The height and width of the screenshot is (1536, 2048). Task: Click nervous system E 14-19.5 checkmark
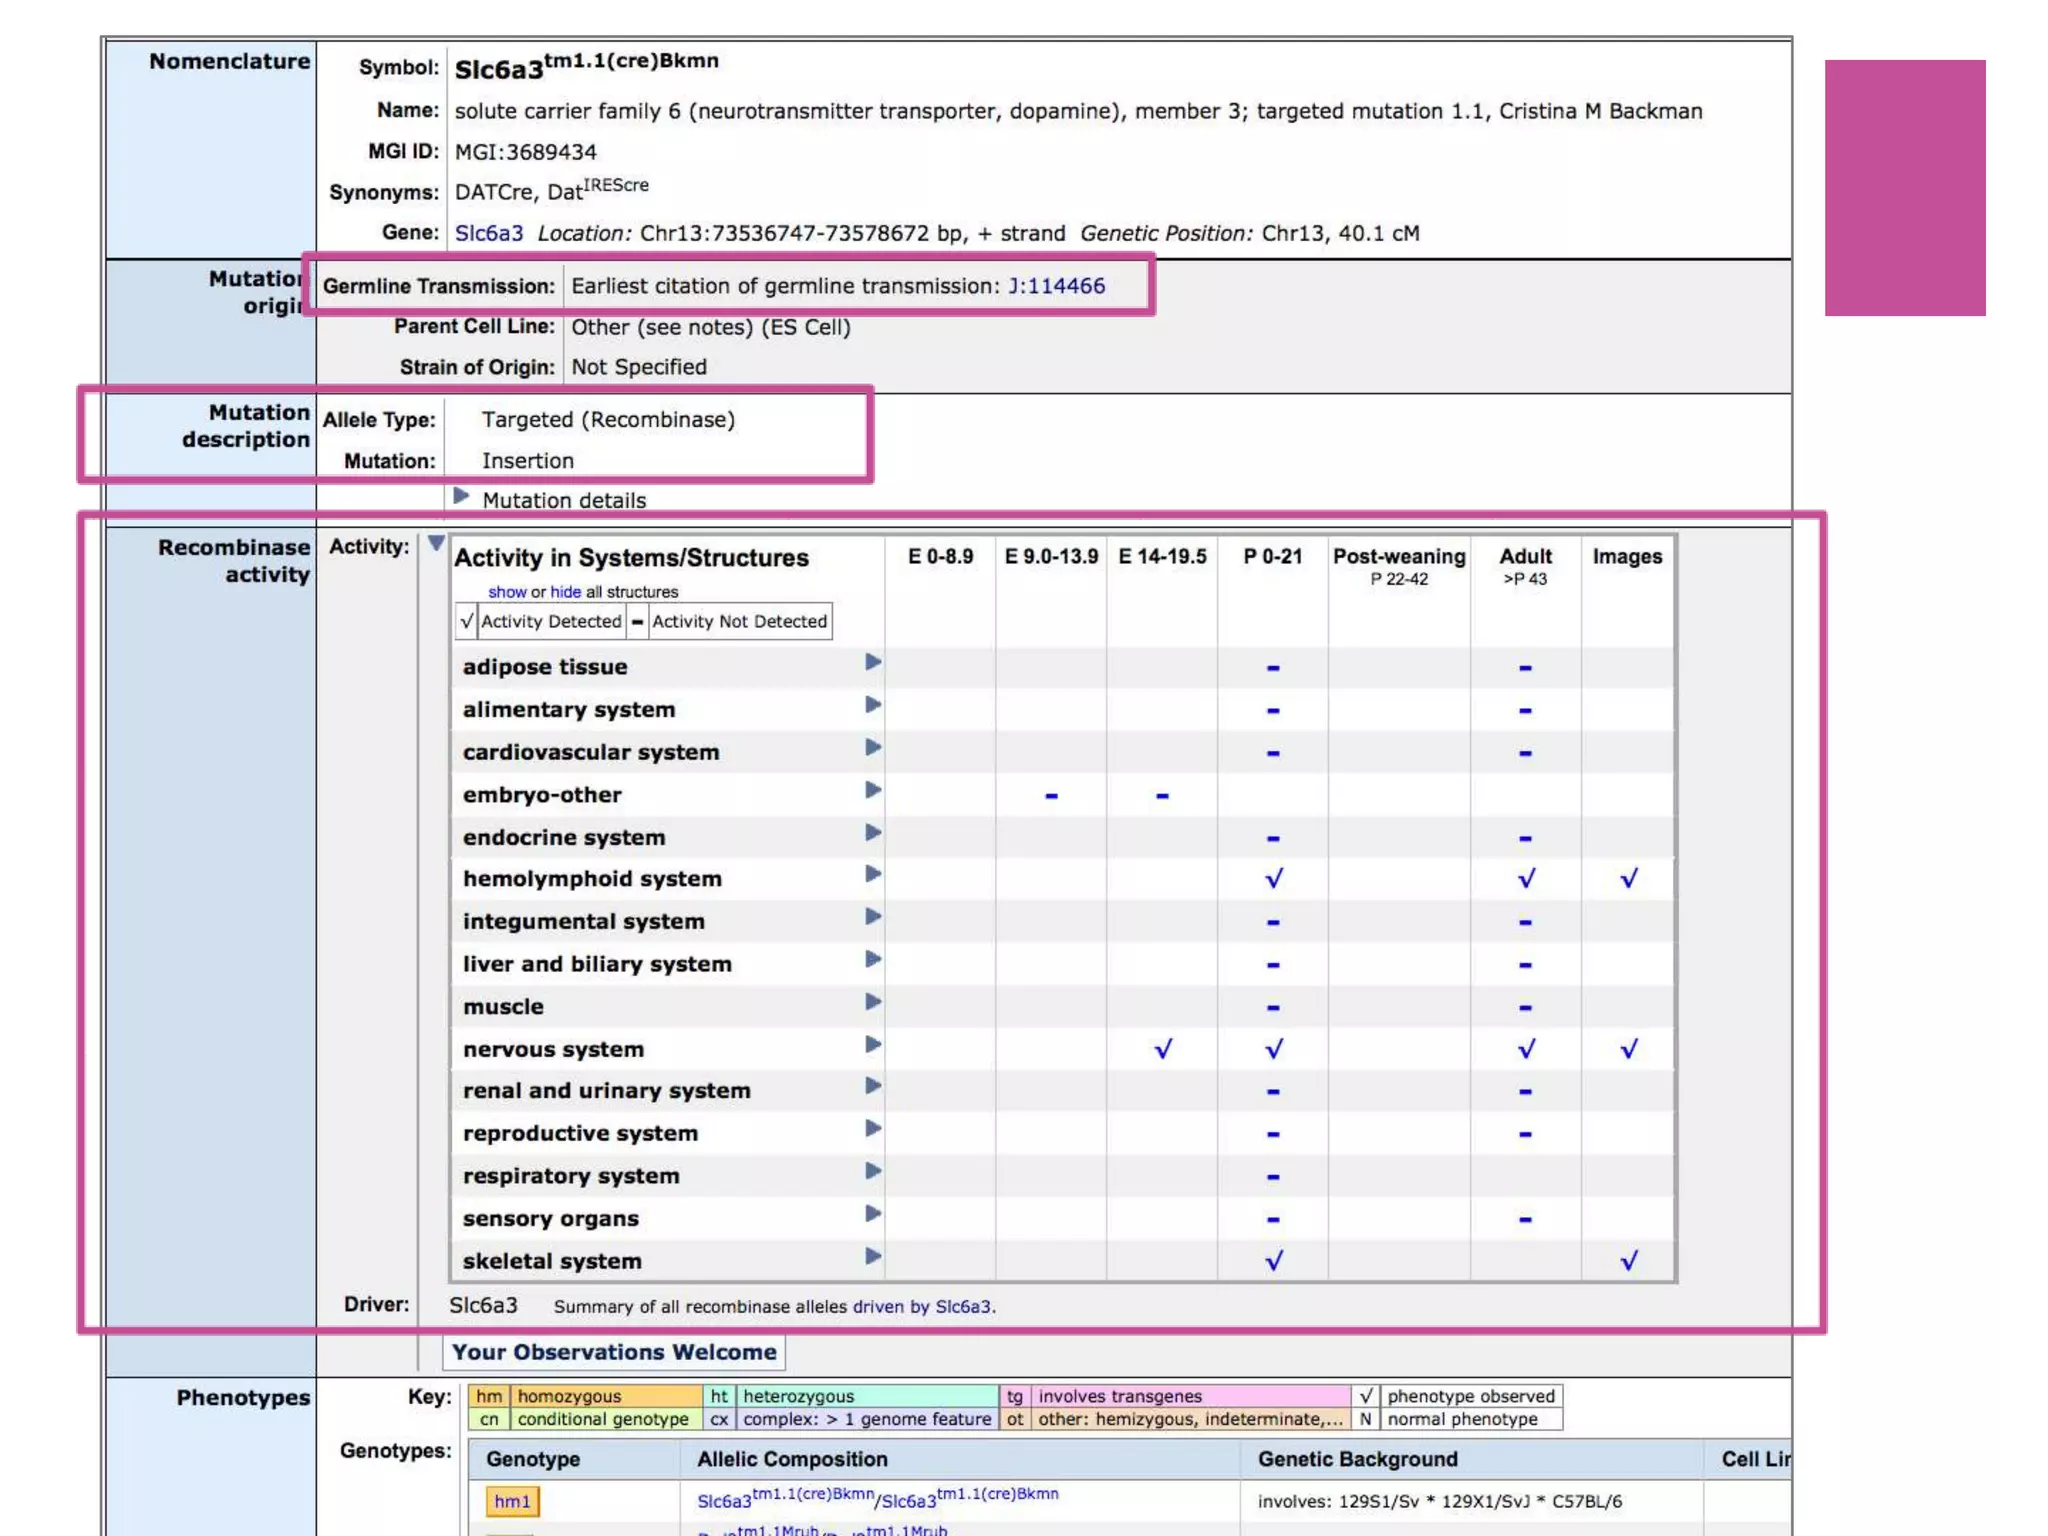1162,1049
